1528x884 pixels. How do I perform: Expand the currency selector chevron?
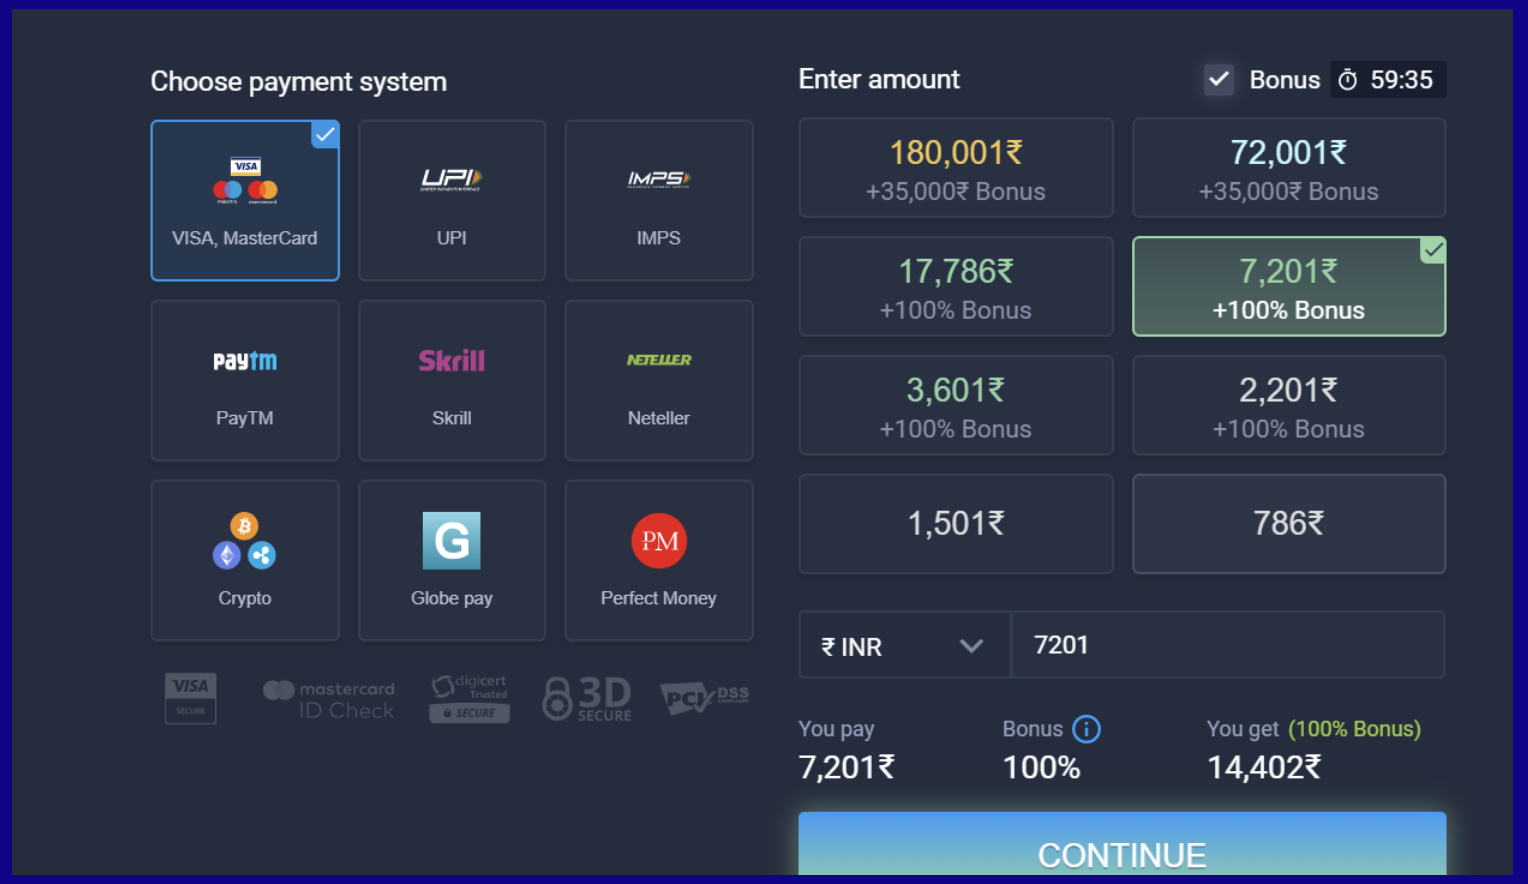[971, 645]
